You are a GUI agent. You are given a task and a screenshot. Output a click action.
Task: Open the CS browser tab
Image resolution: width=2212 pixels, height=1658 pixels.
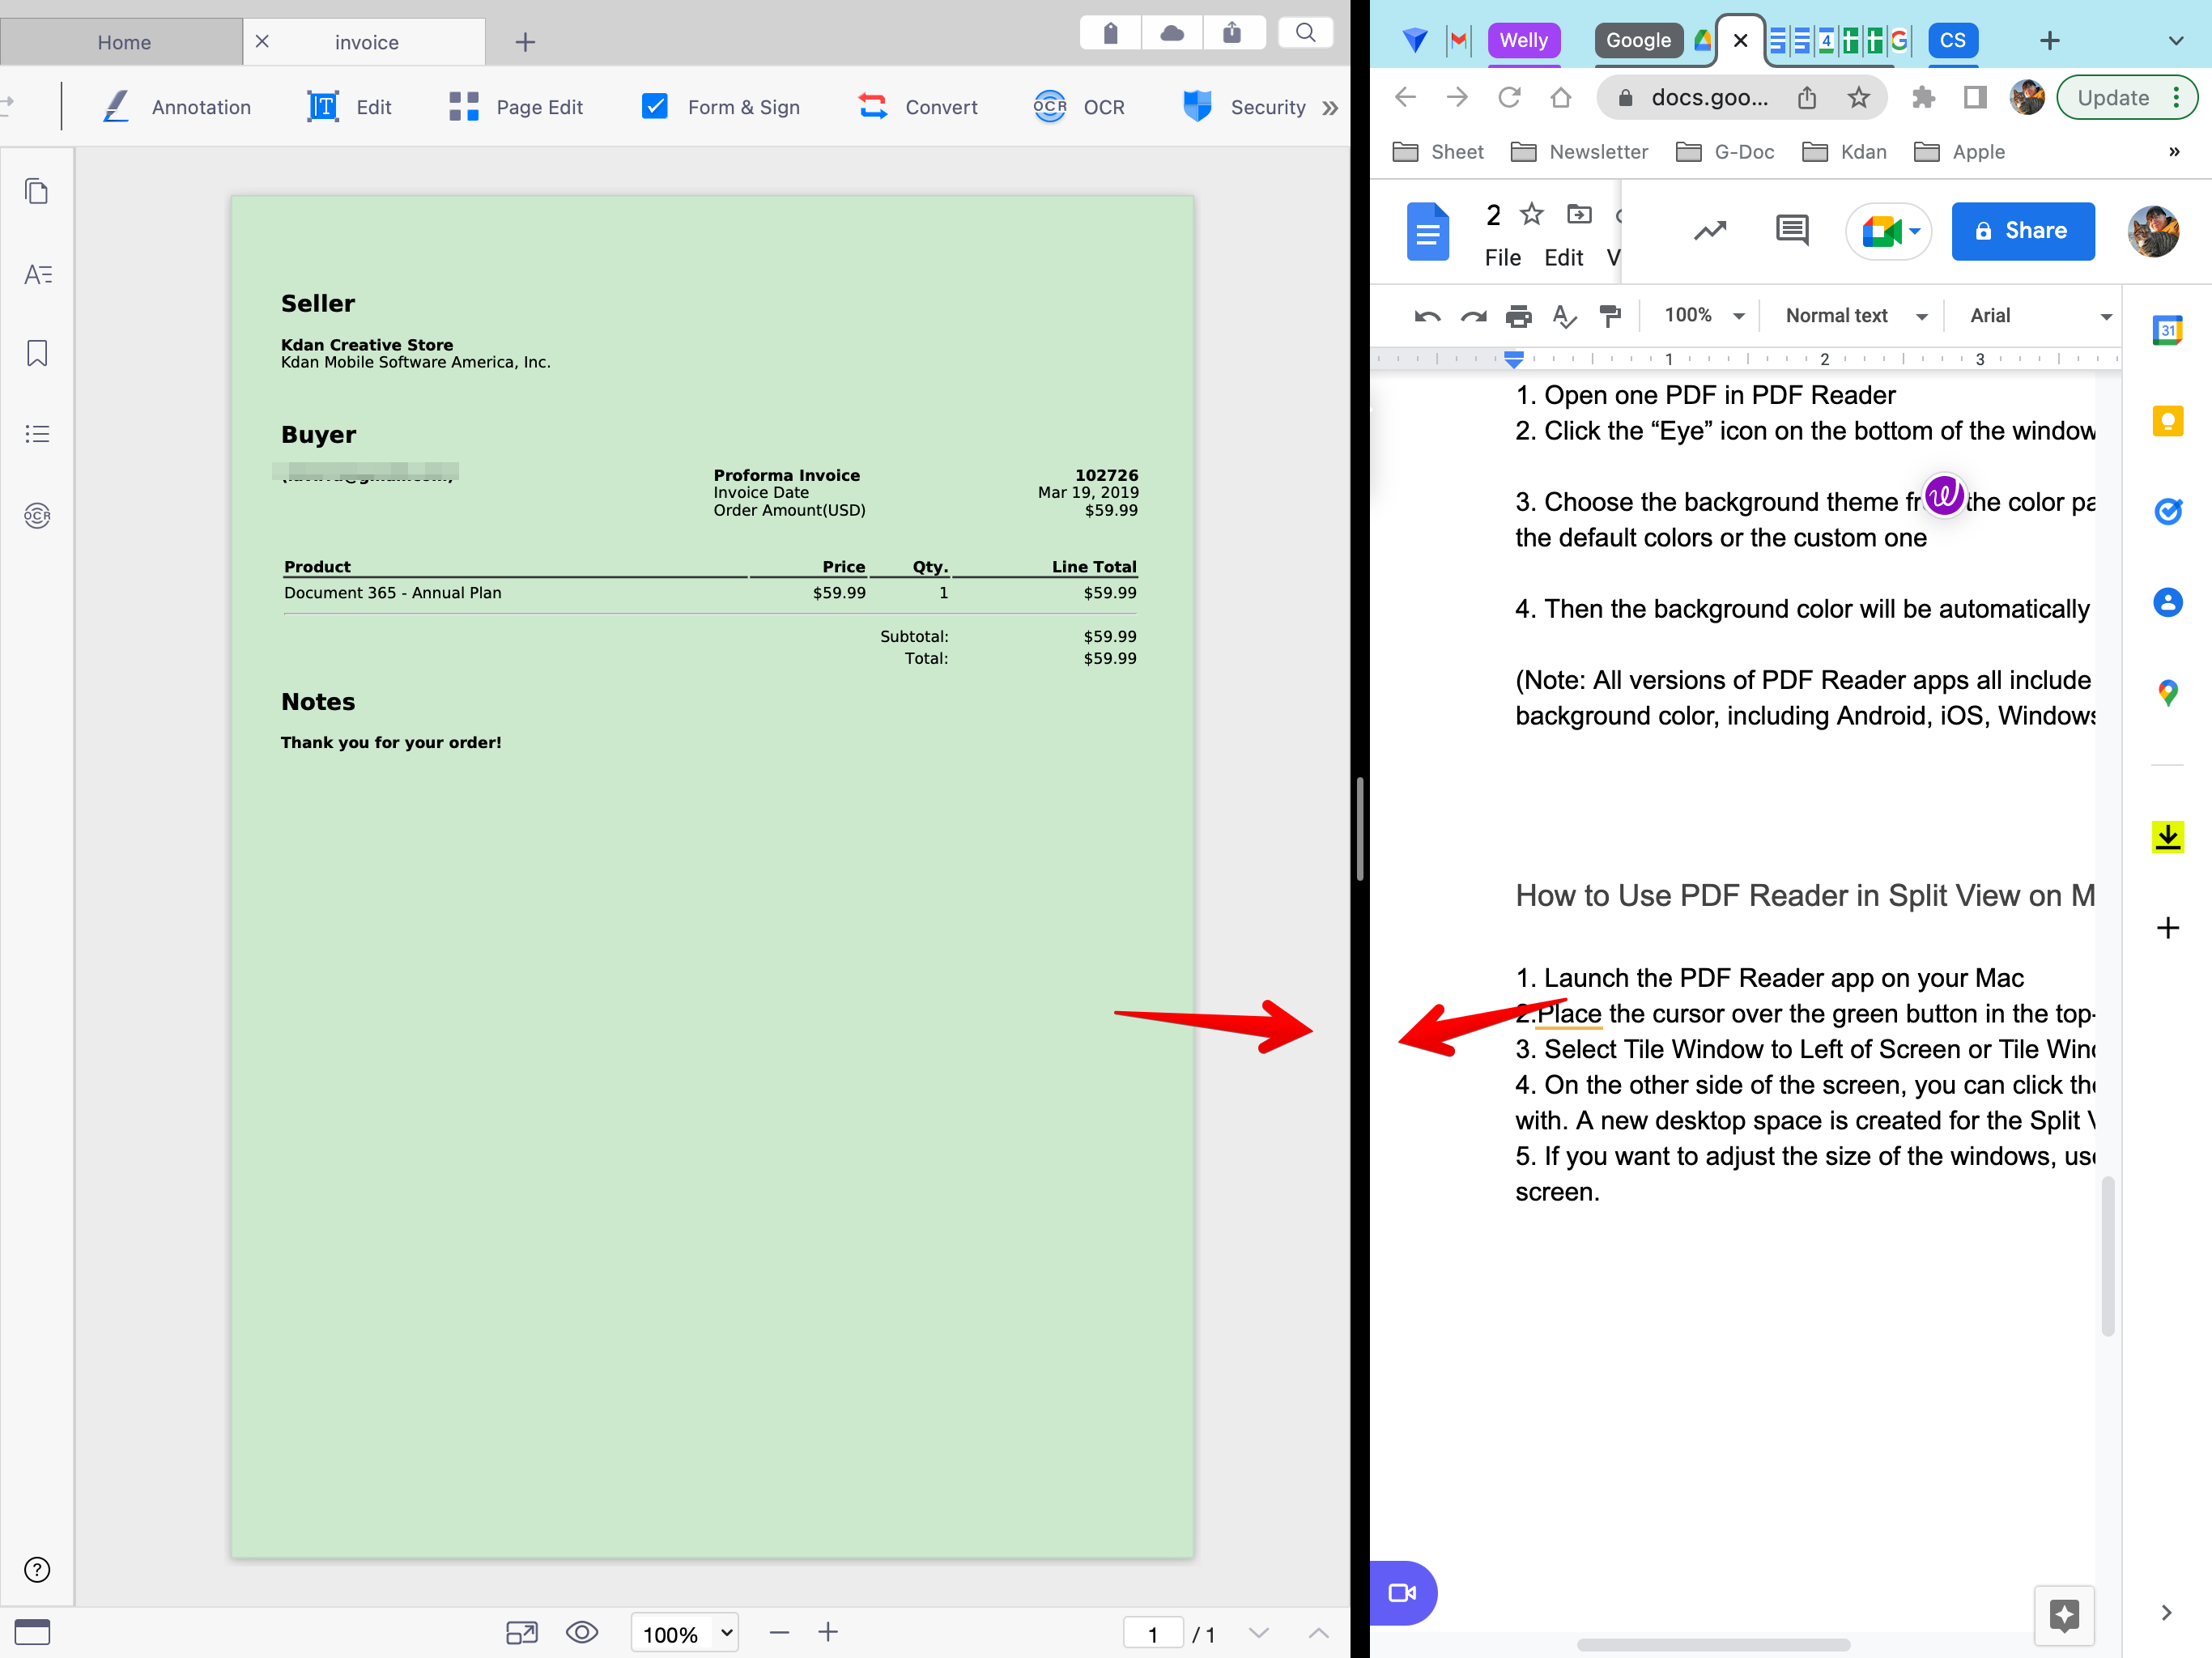tap(1952, 40)
